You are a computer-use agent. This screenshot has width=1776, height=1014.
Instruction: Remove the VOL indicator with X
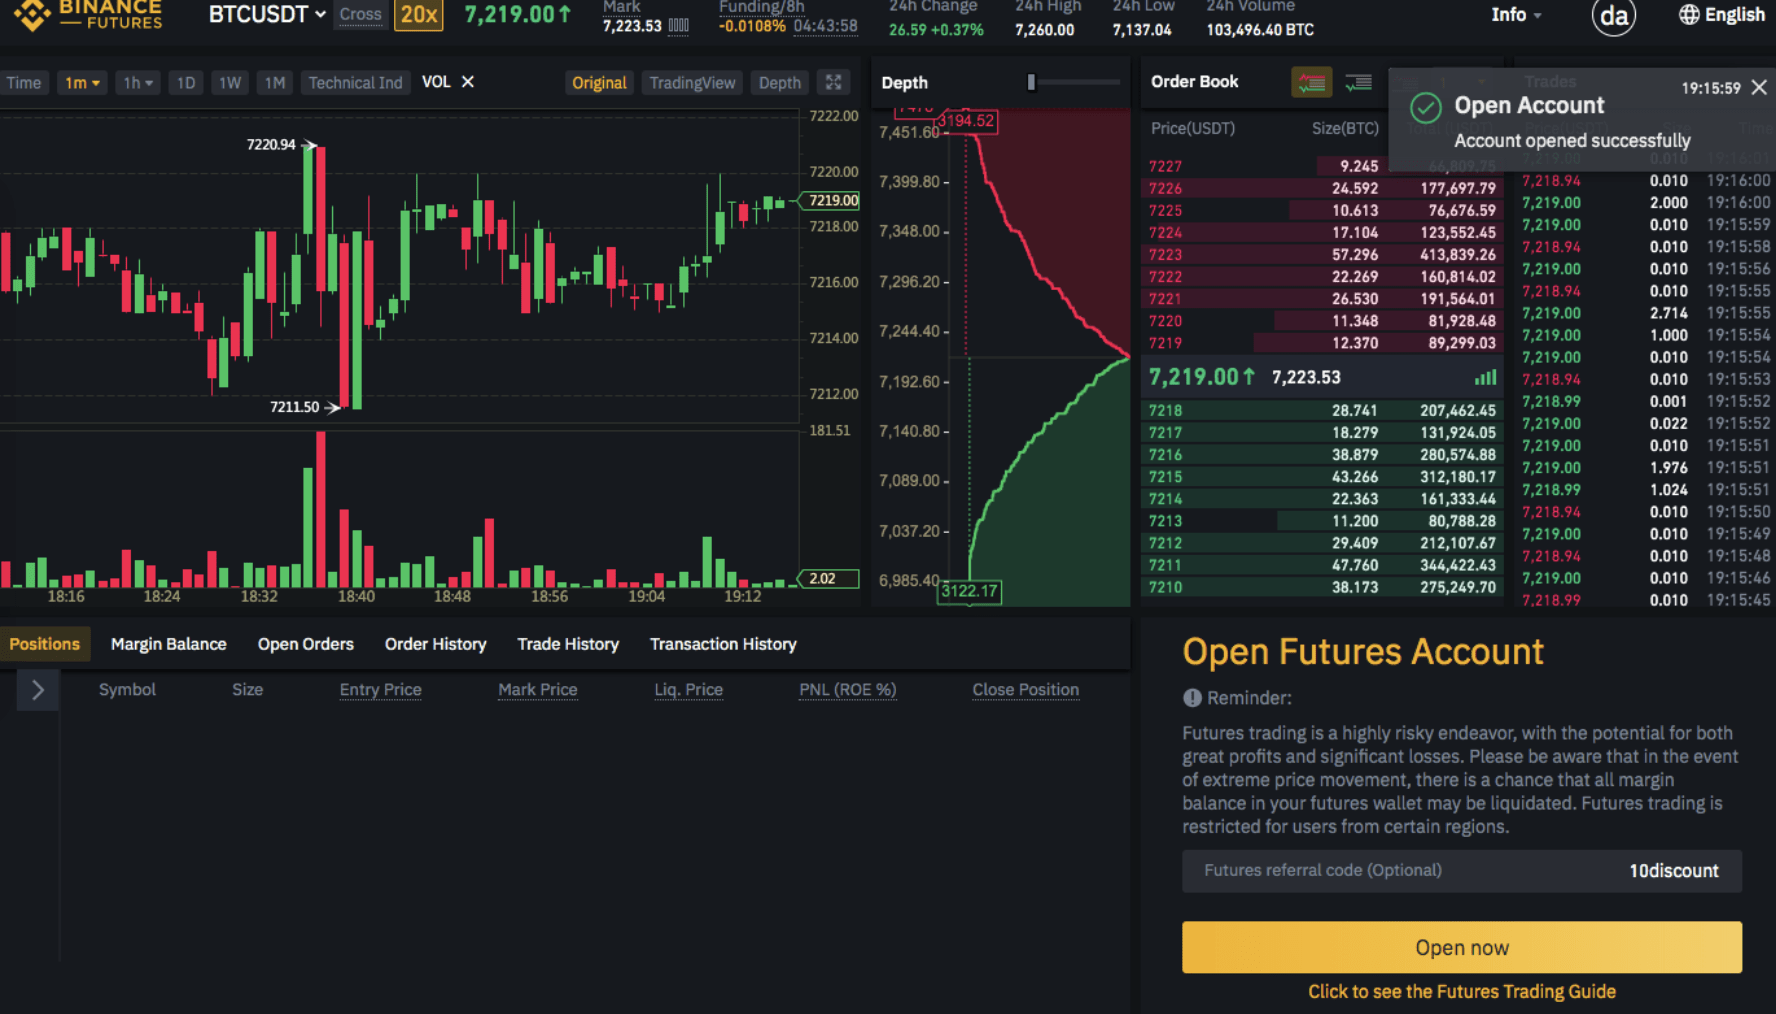[x=467, y=82]
